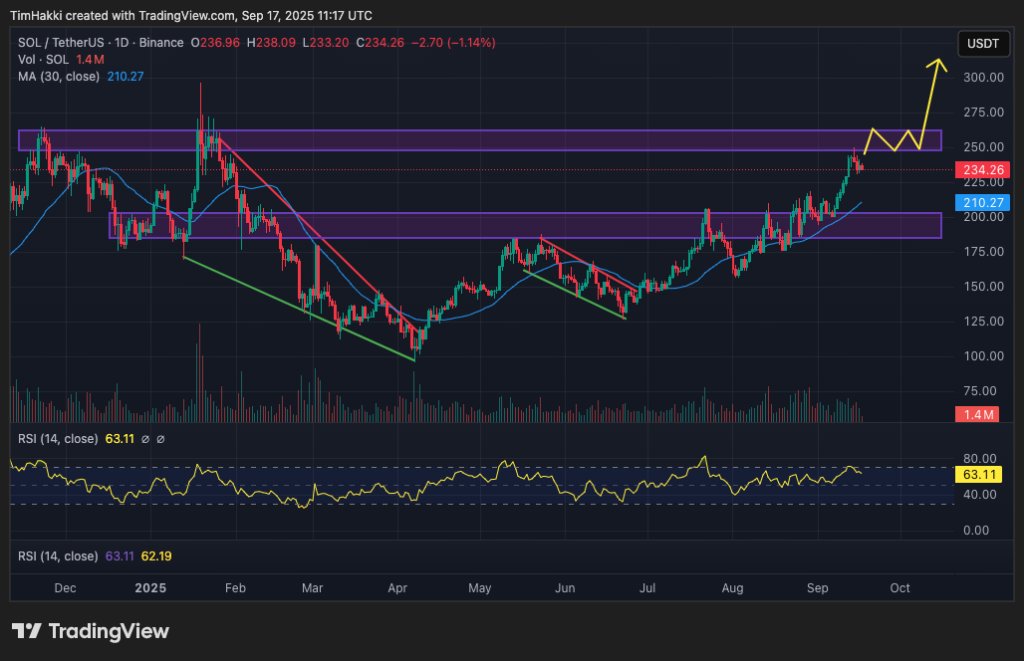Click the first empty-value symbol beside RSI 63.11

[x=145, y=439]
